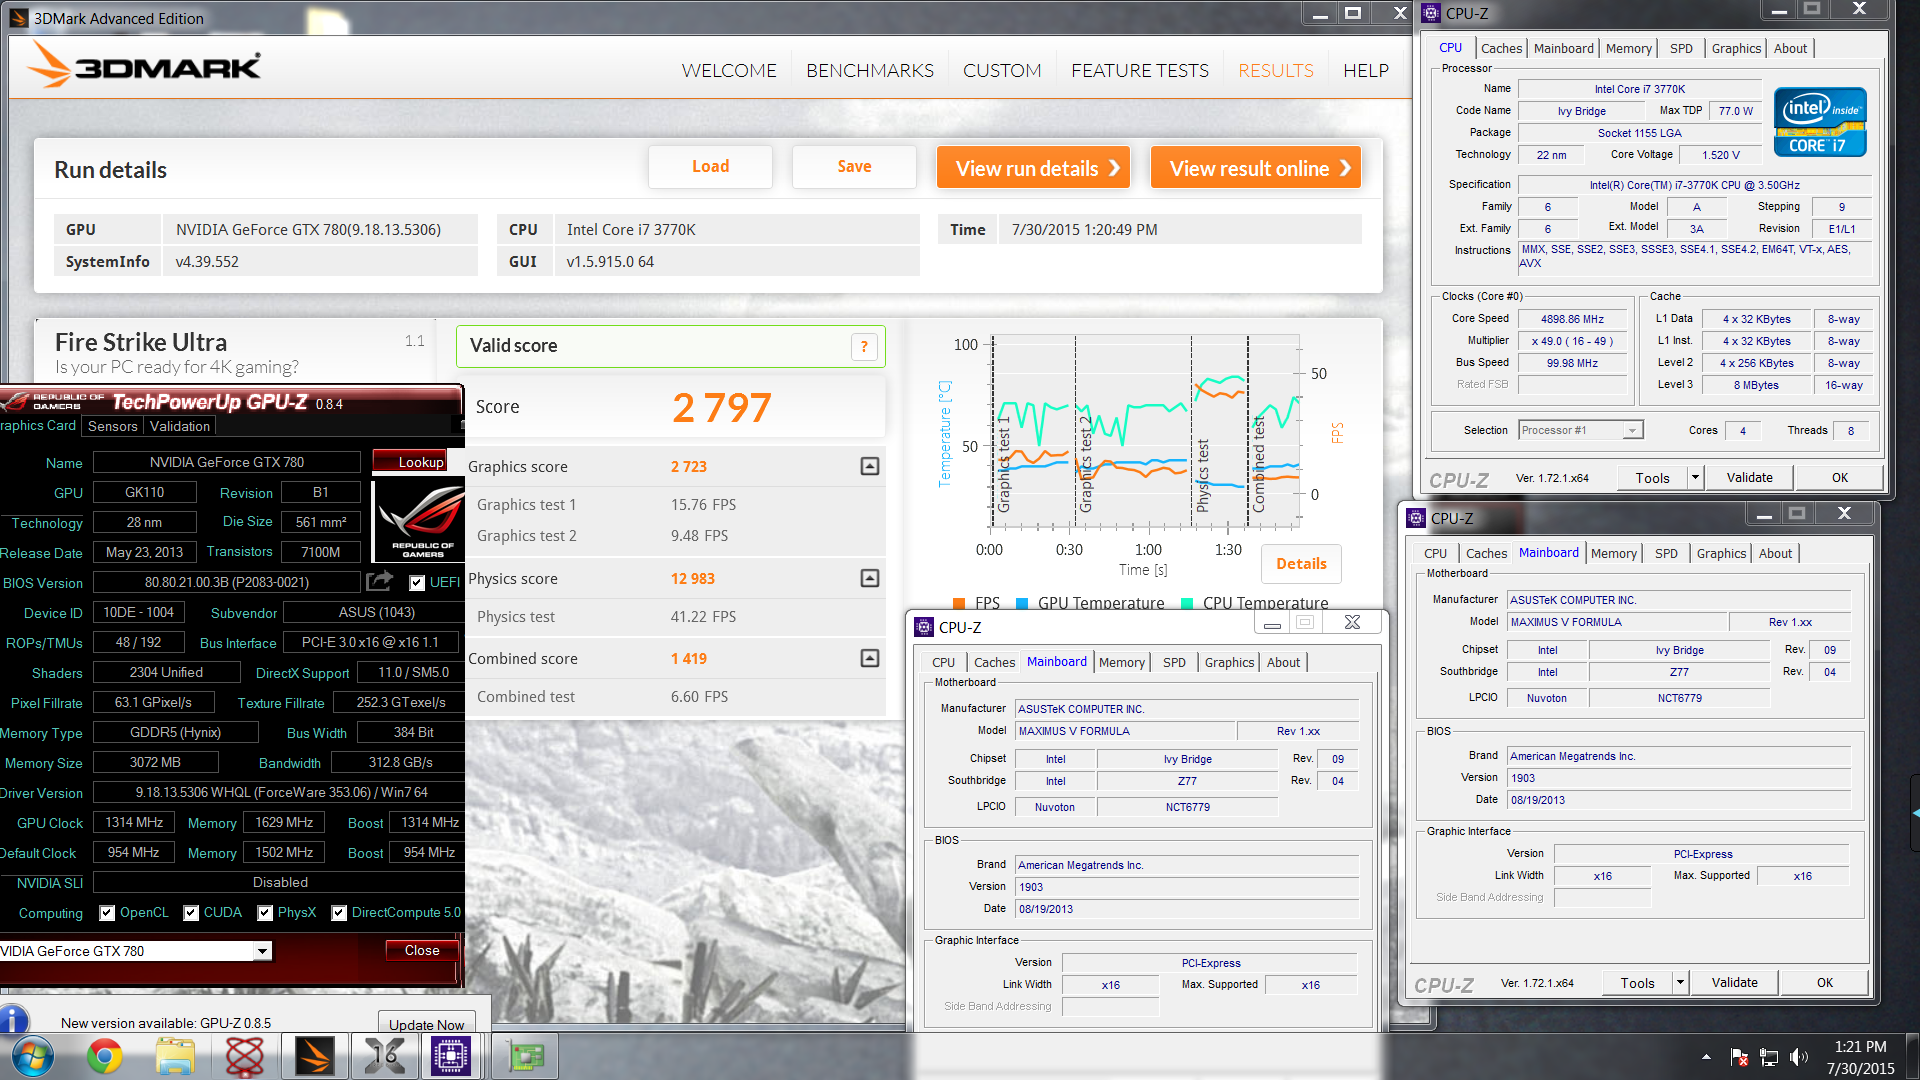
Task: Switch to 3DMark app in the taskbar
Action: click(x=314, y=1056)
